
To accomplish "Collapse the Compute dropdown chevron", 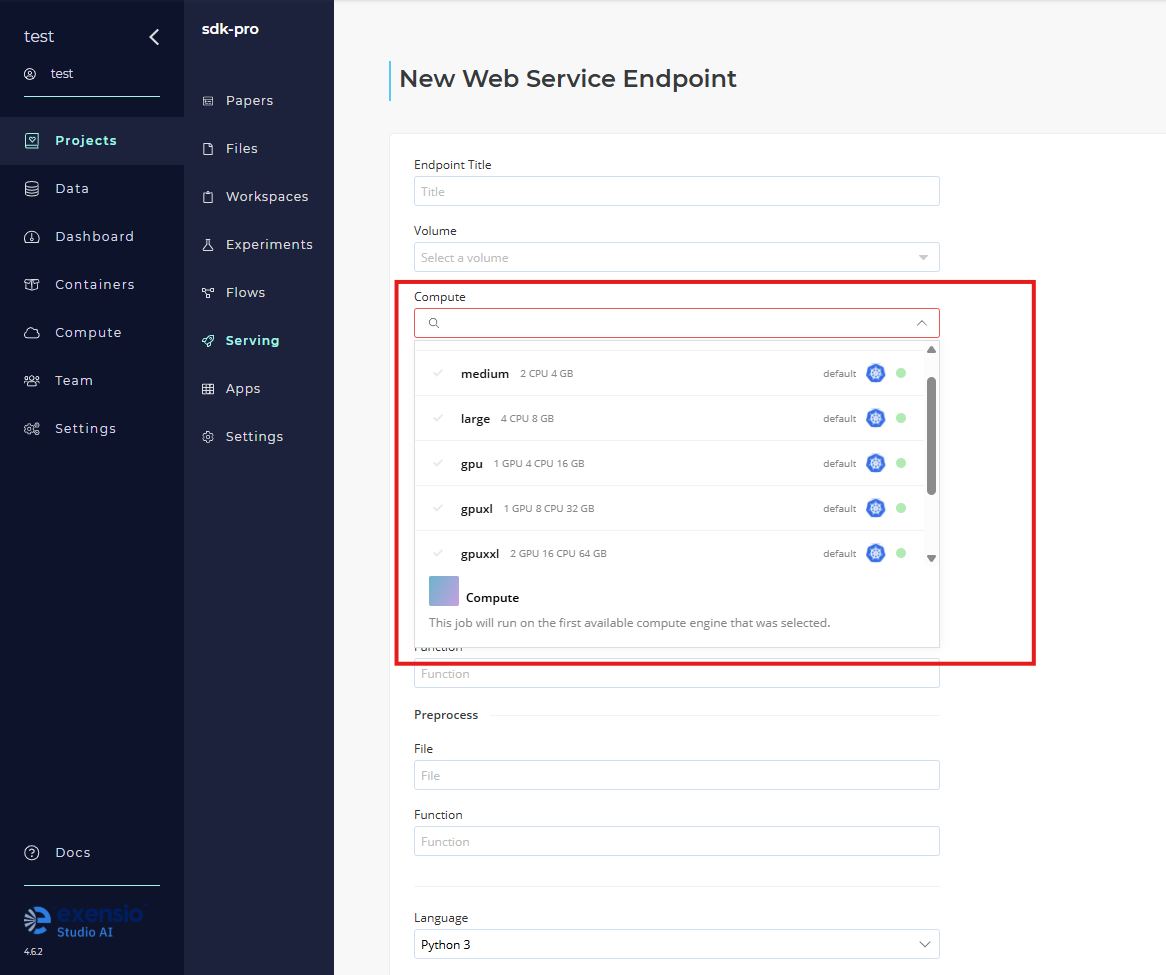I will click(x=921, y=323).
